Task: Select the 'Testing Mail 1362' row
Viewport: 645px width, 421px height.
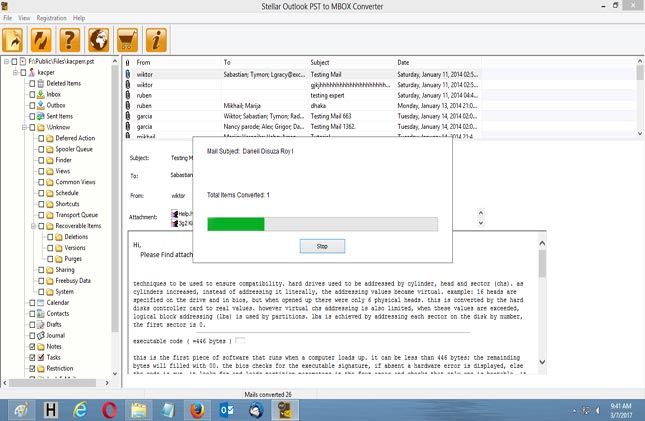Action: [302, 127]
